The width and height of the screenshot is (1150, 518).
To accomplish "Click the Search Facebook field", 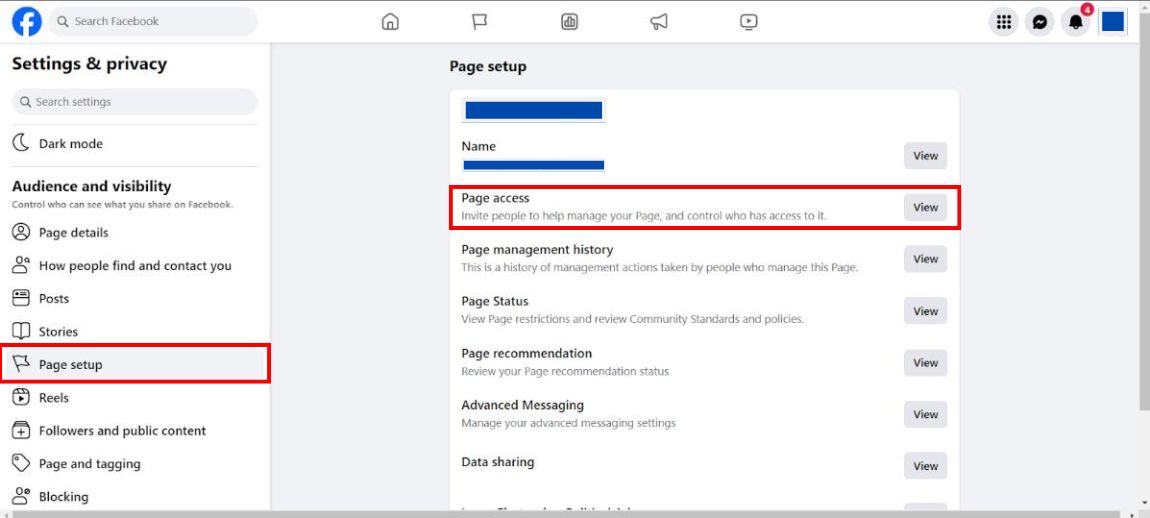I will coord(153,21).
